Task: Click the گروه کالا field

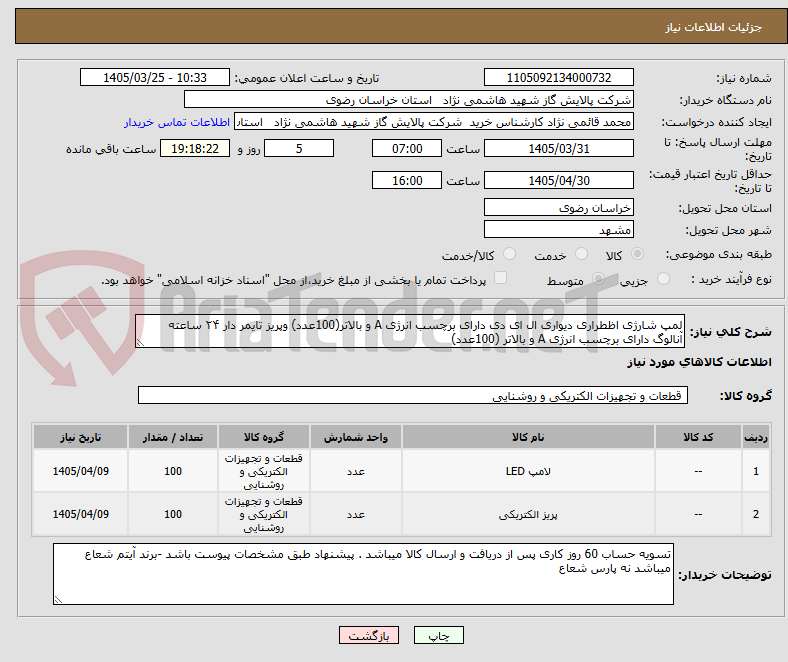Action: pyautogui.click(x=413, y=396)
